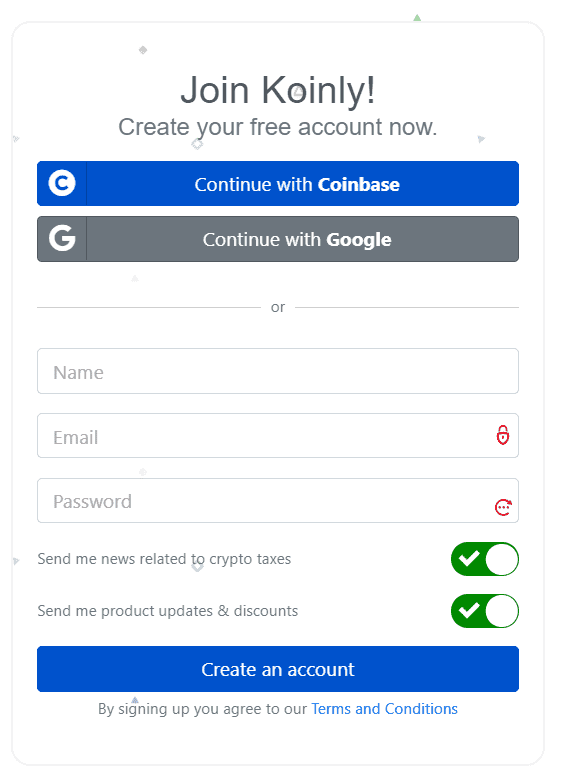Image resolution: width=570 pixels, height=783 pixels.
Task: Click into the Password field
Action: tap(278, 500)
